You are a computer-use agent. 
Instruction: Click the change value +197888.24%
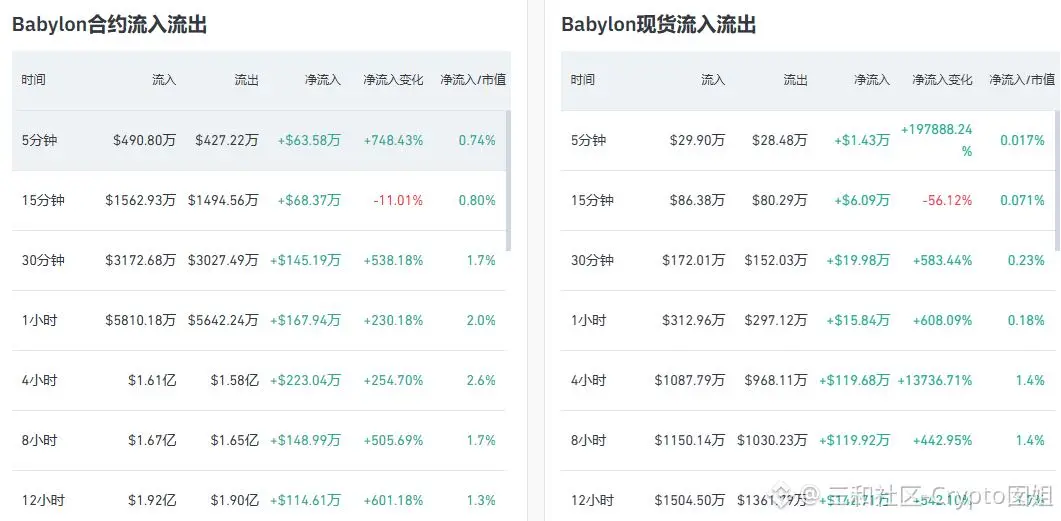(937, 140)
